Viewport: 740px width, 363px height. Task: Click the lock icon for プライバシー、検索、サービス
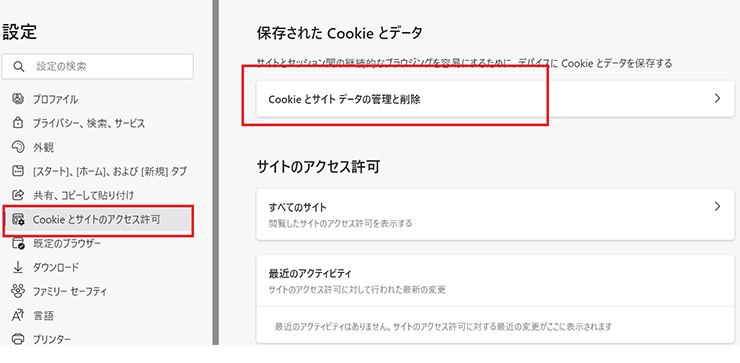[17, 123]
